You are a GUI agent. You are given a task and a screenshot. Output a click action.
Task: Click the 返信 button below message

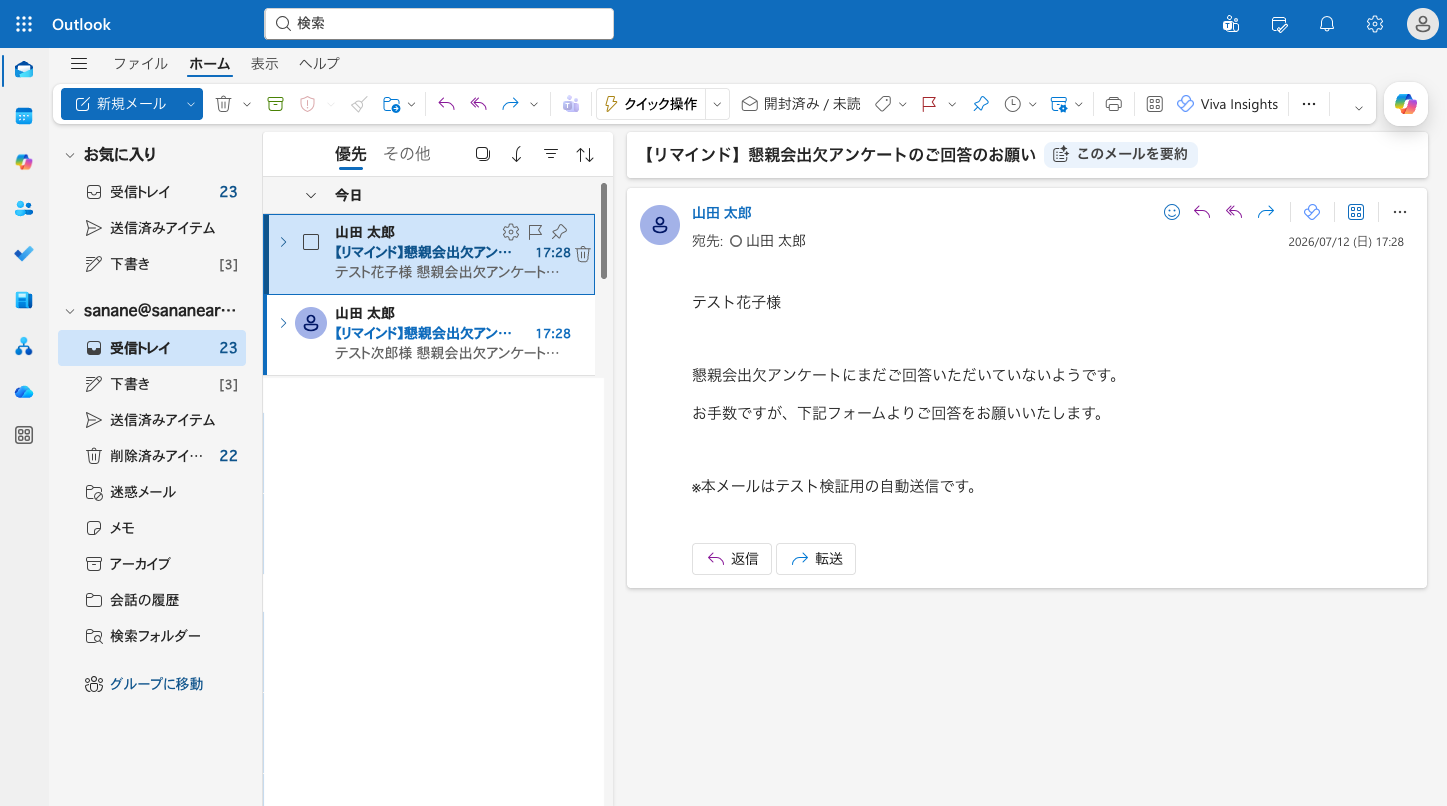point(732,559)
